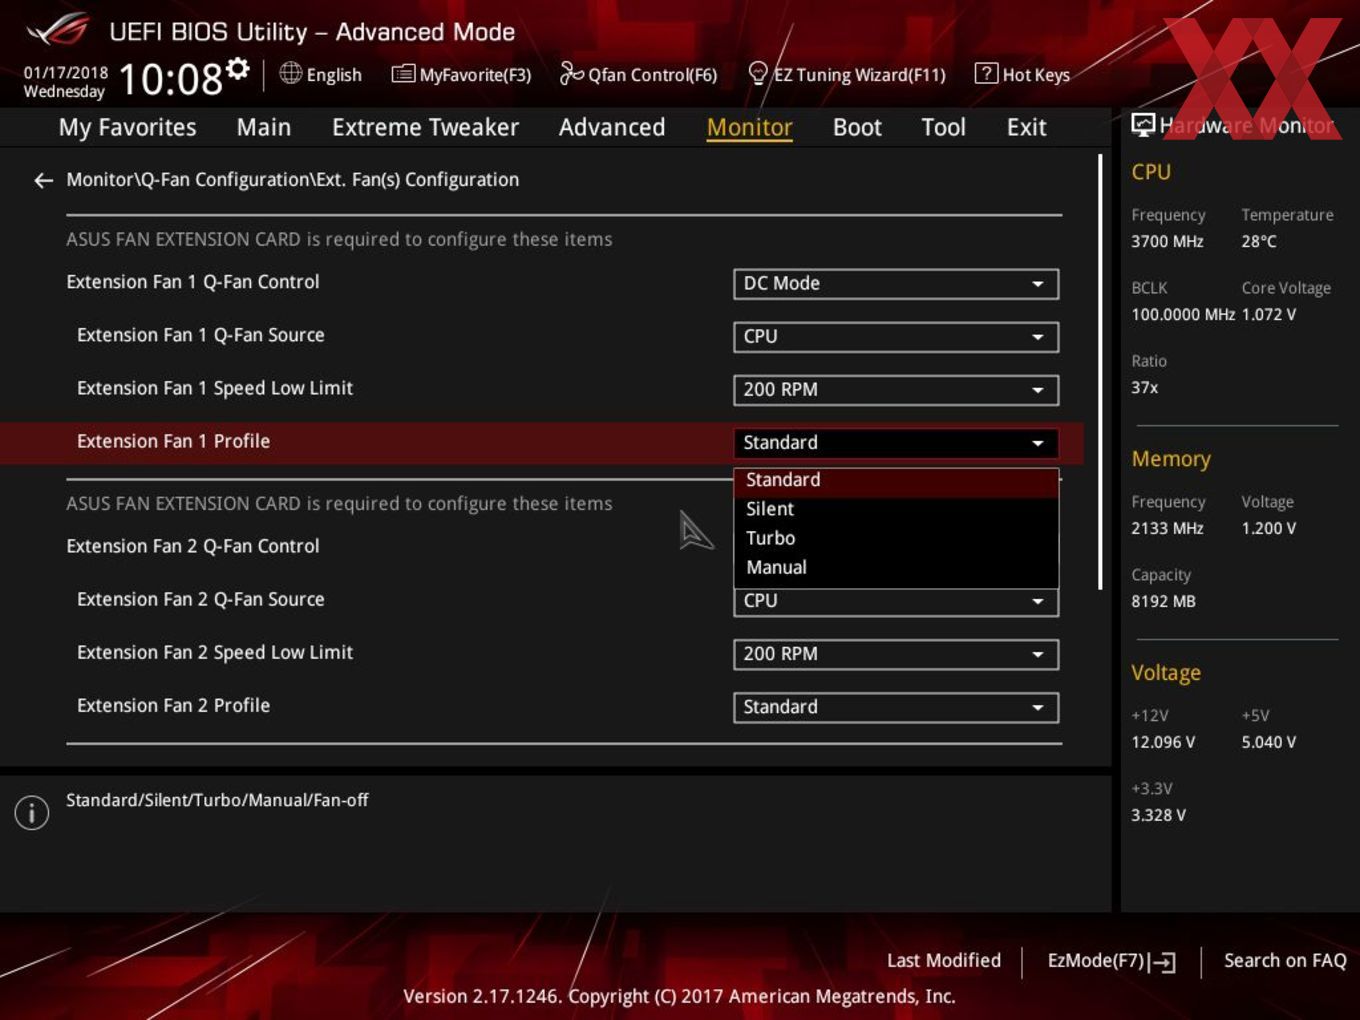
Task: Select the Extension Fan 2 Q-Fan Control label
Action: tap(193, 547)
